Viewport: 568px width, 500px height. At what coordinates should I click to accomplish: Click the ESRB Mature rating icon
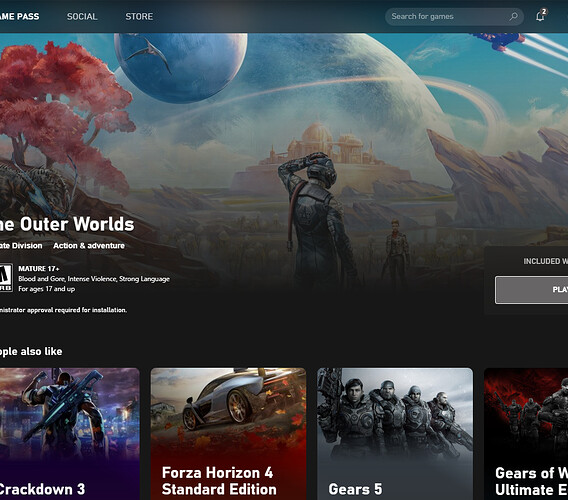point(6,278)
